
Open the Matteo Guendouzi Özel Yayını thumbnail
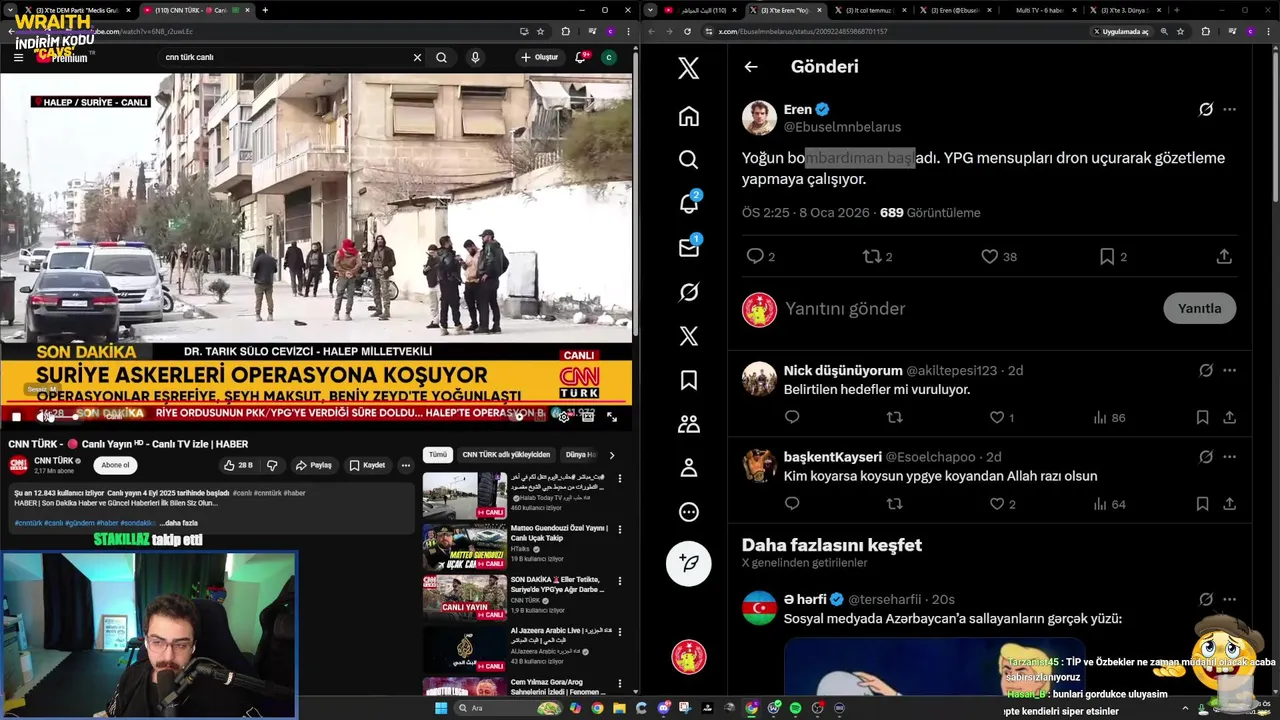click(464, 547)
